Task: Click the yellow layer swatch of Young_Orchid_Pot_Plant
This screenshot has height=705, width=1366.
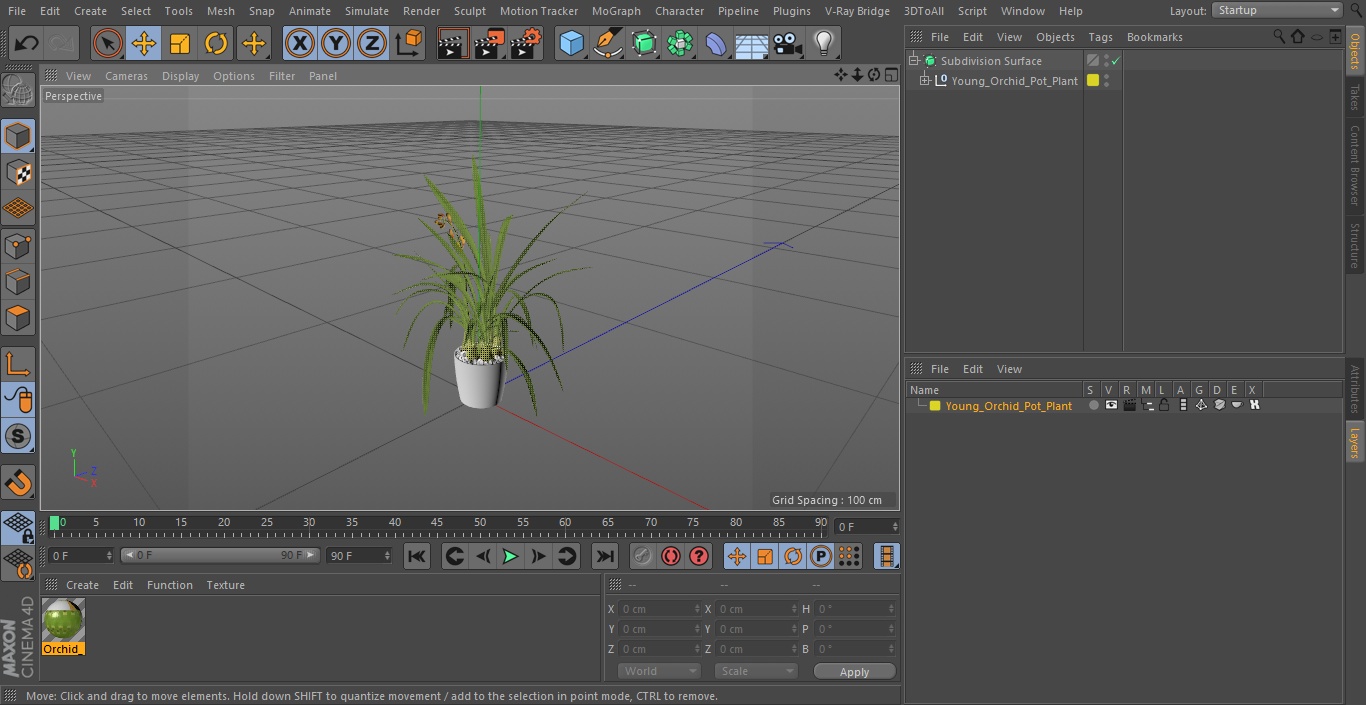Action: [935, 406]
